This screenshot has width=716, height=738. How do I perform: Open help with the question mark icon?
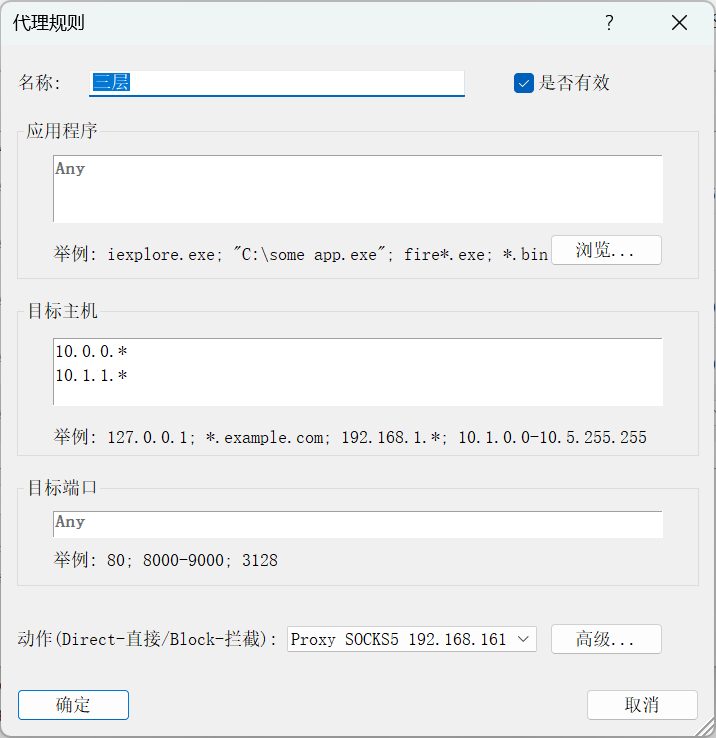click(x=609, y=23)
